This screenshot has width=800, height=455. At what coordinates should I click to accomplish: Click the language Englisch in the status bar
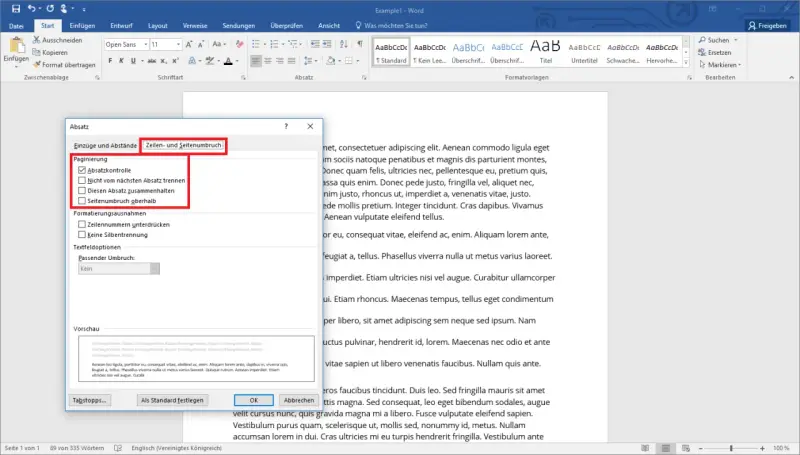coord(177,448)
